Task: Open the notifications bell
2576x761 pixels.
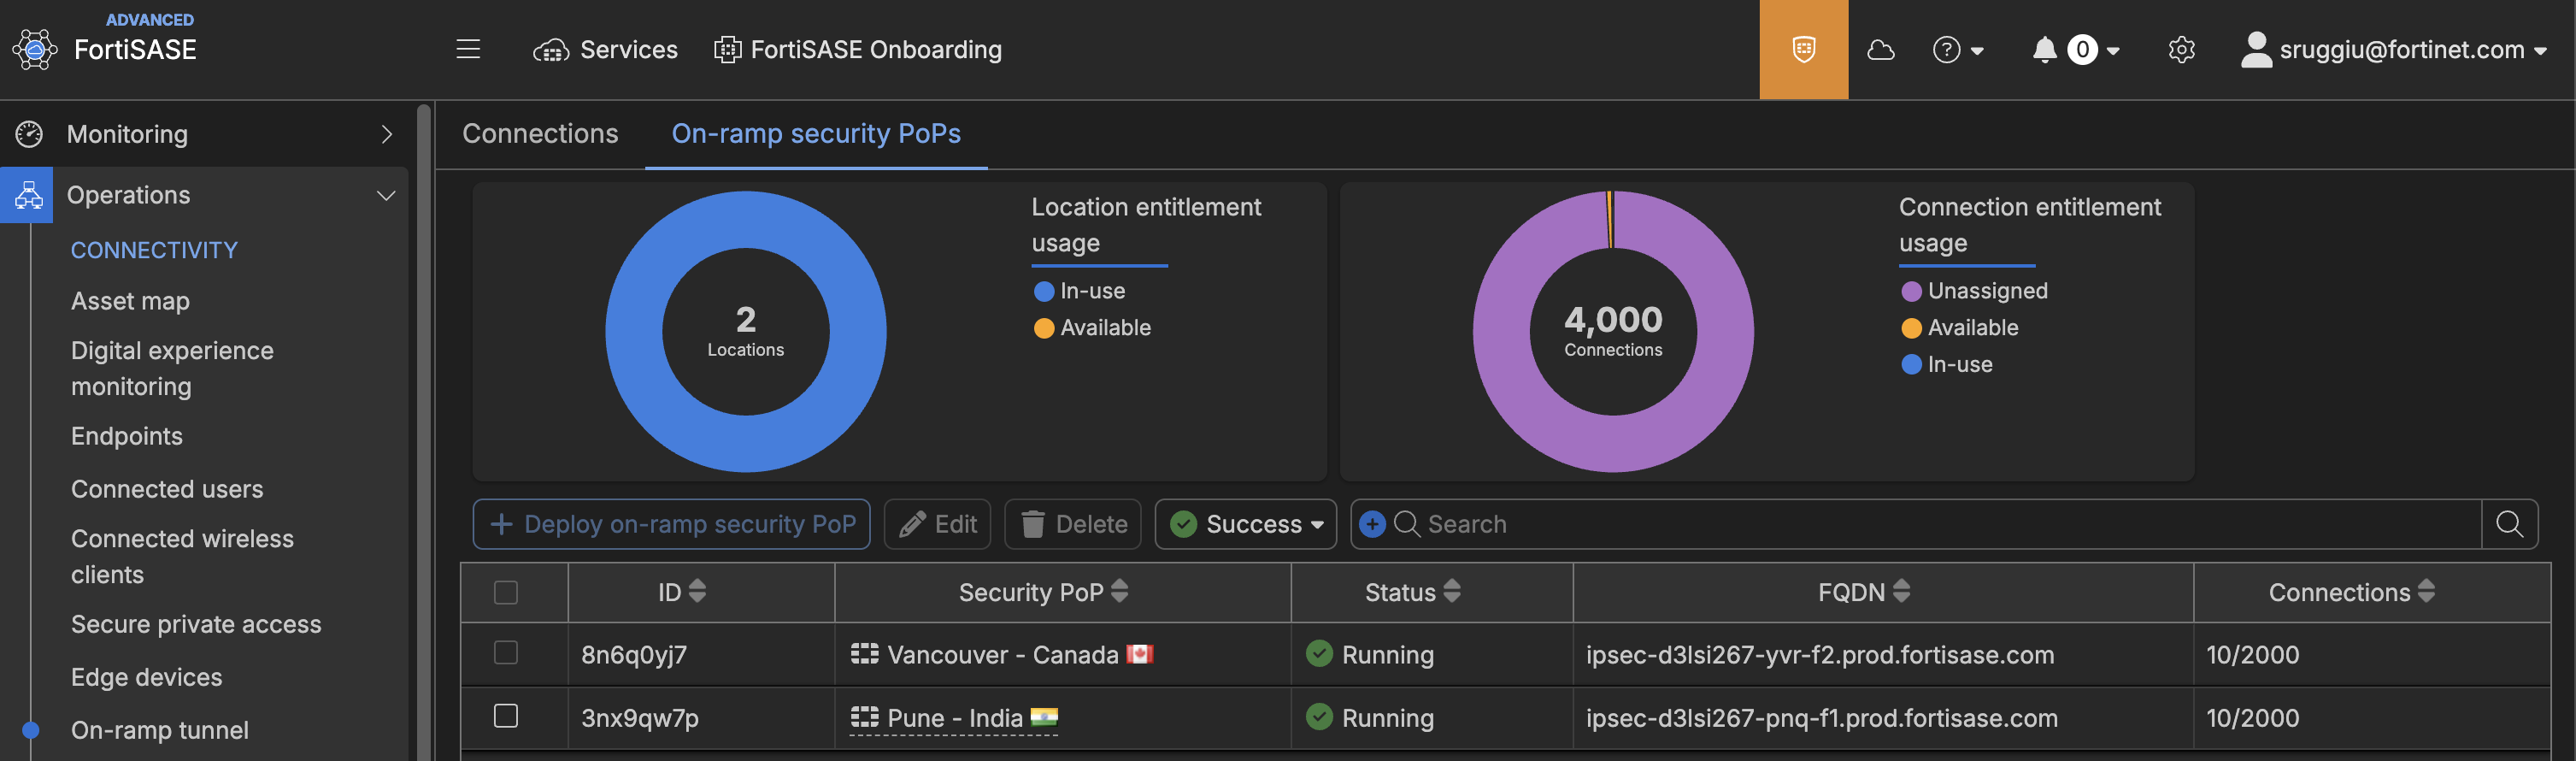Action: point(2044,49)
